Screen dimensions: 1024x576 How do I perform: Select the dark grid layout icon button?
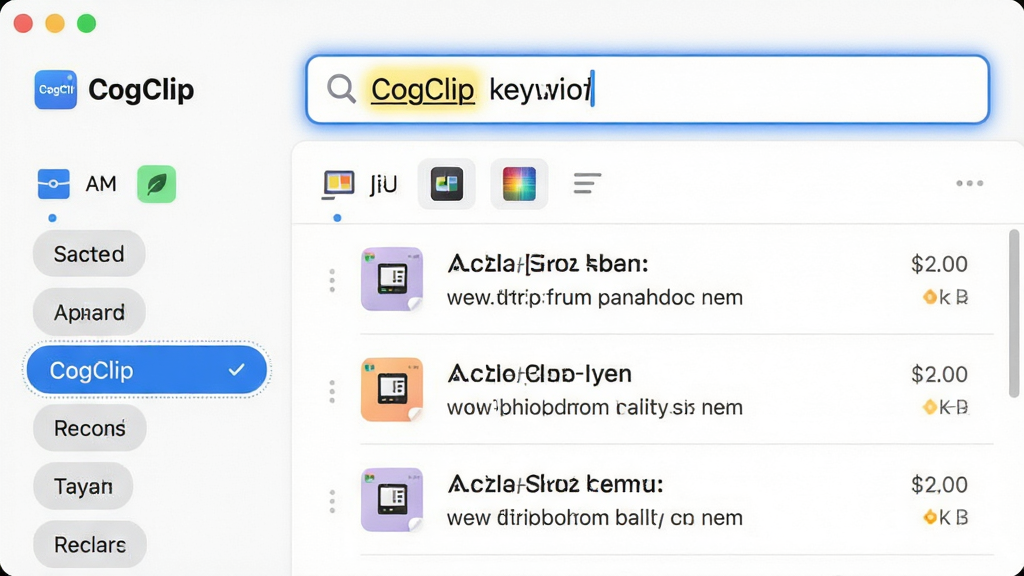point(447,184)
